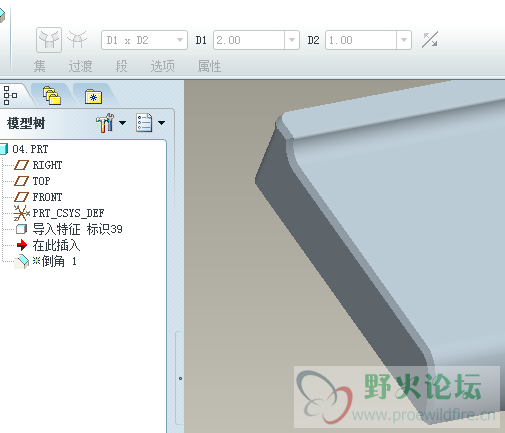
Task: Activate chamfer set mode icon
Action: click(x=49, y=40)
